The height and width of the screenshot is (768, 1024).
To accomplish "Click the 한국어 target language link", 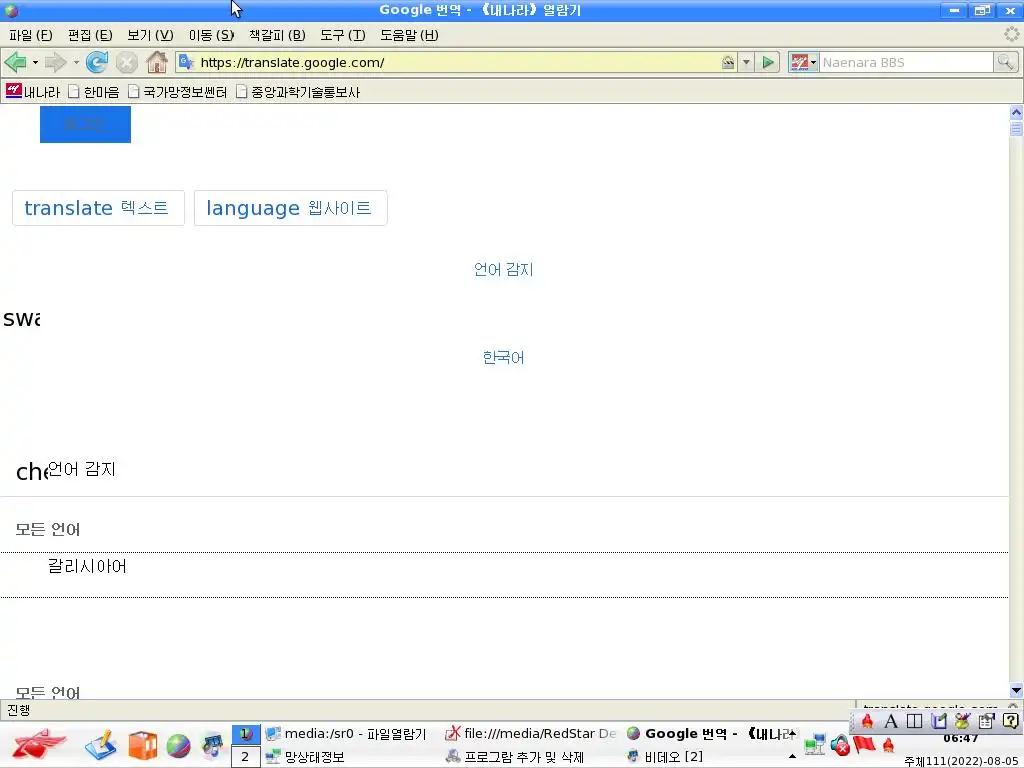I will tap(504, 358).
